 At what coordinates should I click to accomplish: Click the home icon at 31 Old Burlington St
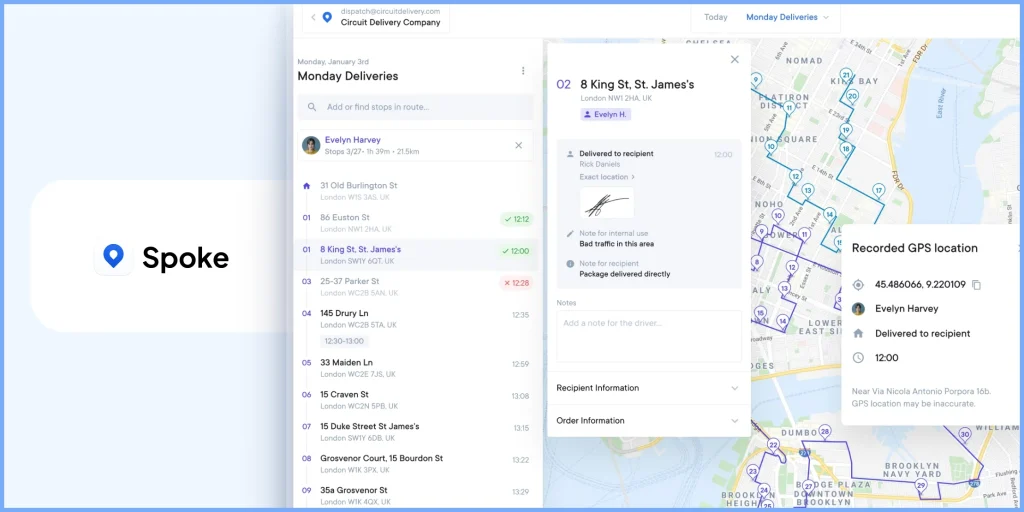click(x=307, y=186)
